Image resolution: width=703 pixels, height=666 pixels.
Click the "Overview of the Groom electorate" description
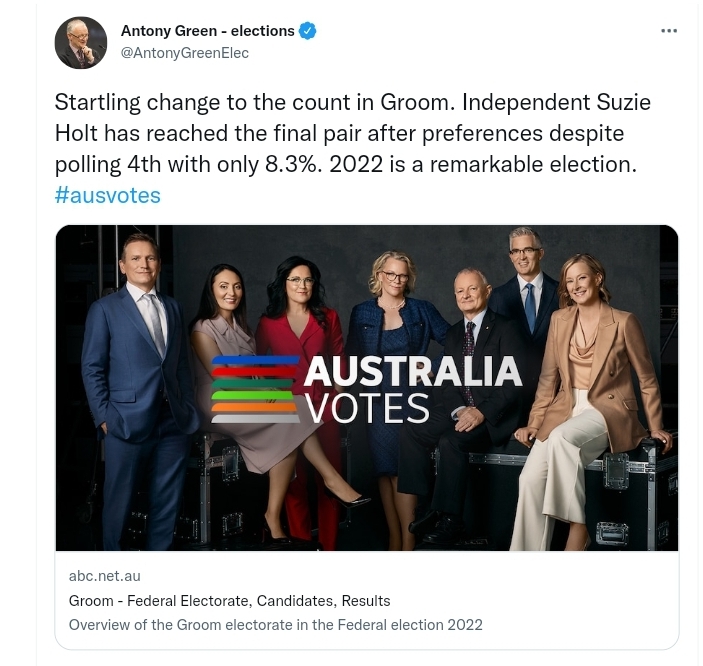[x=275, y=625]
